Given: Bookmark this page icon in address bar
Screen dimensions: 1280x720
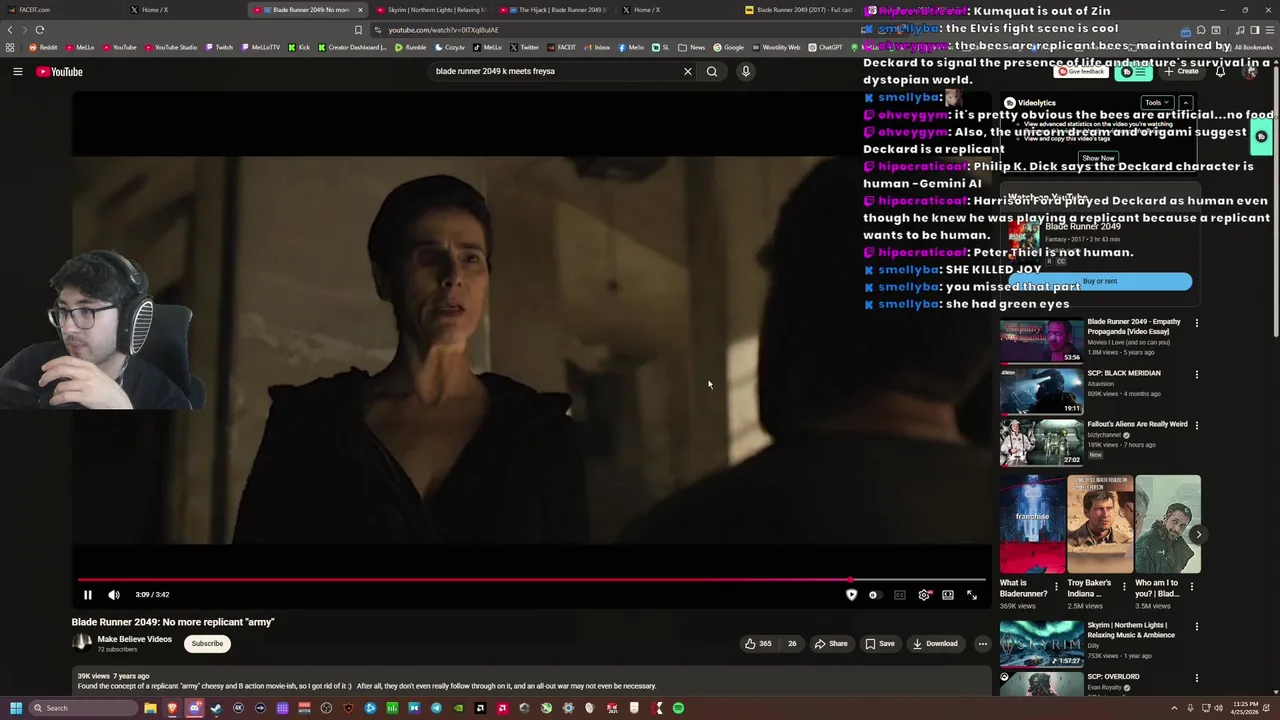Looking at the screenshot, I should [358, 30].
